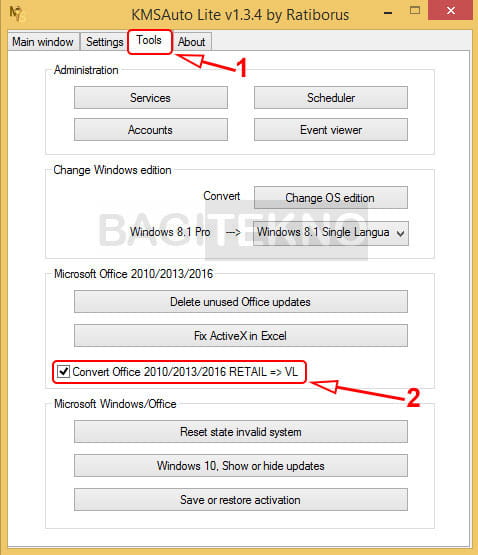Click the 'Microsoft Office 2010/2013/2016' group title

[x=133, y=274]
